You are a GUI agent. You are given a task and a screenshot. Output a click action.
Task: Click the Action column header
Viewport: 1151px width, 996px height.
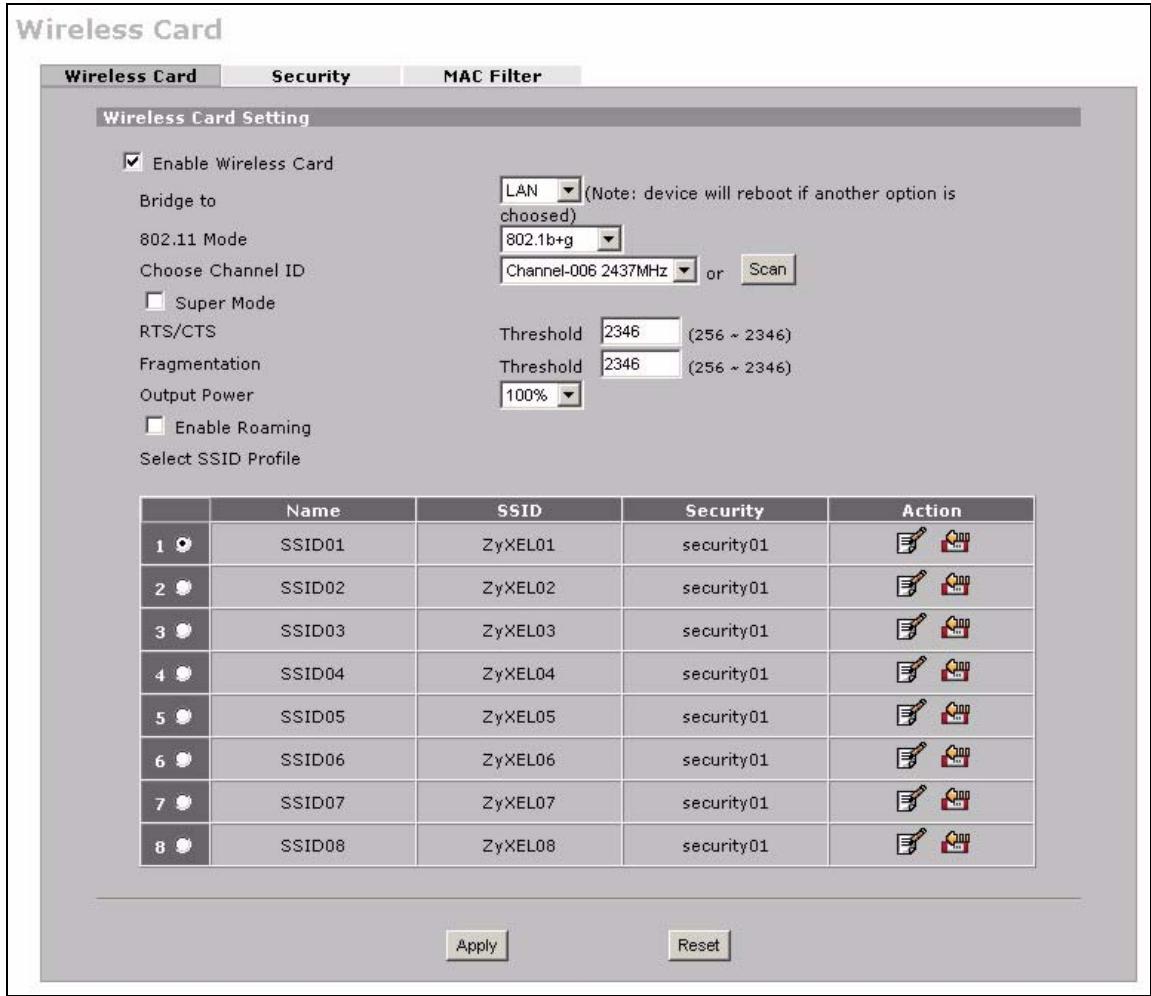click(x=932, y=510)
